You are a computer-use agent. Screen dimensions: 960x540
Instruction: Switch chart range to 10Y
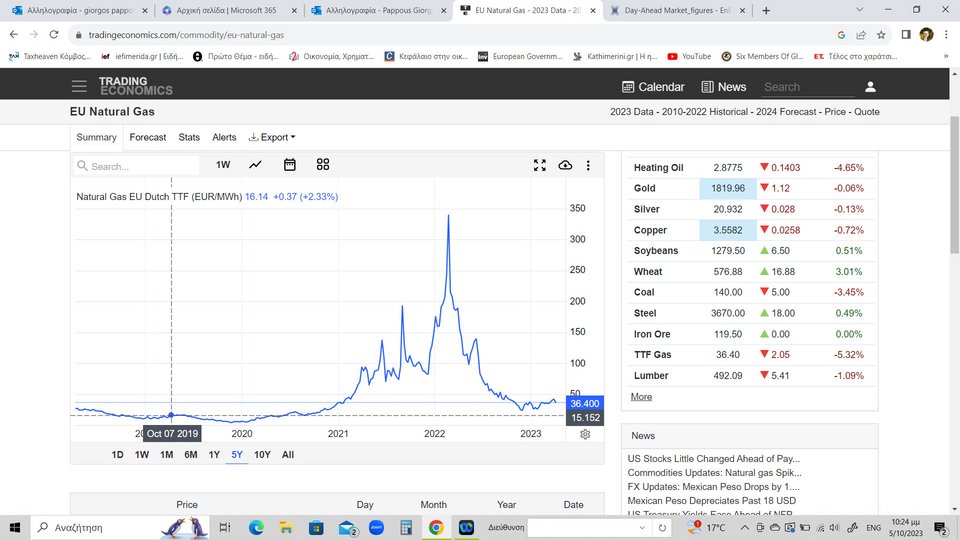tap(262, 455)
